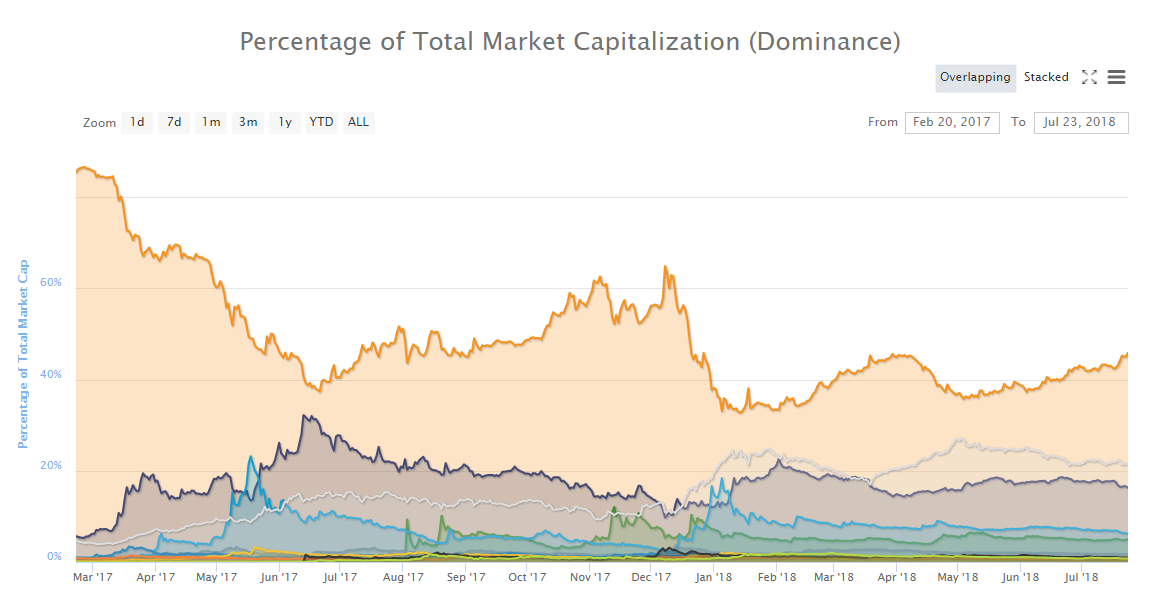Show ALL time zoom range
The image size is (1154, 603).
(x=358, y=122)
